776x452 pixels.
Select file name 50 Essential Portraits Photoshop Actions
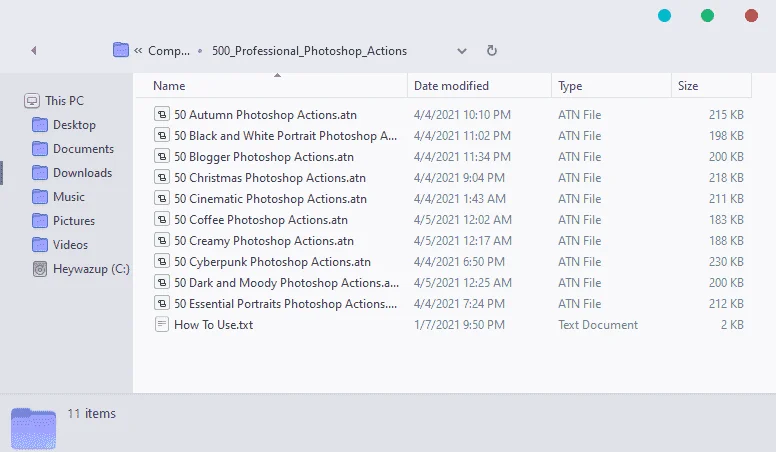(286, 304)
